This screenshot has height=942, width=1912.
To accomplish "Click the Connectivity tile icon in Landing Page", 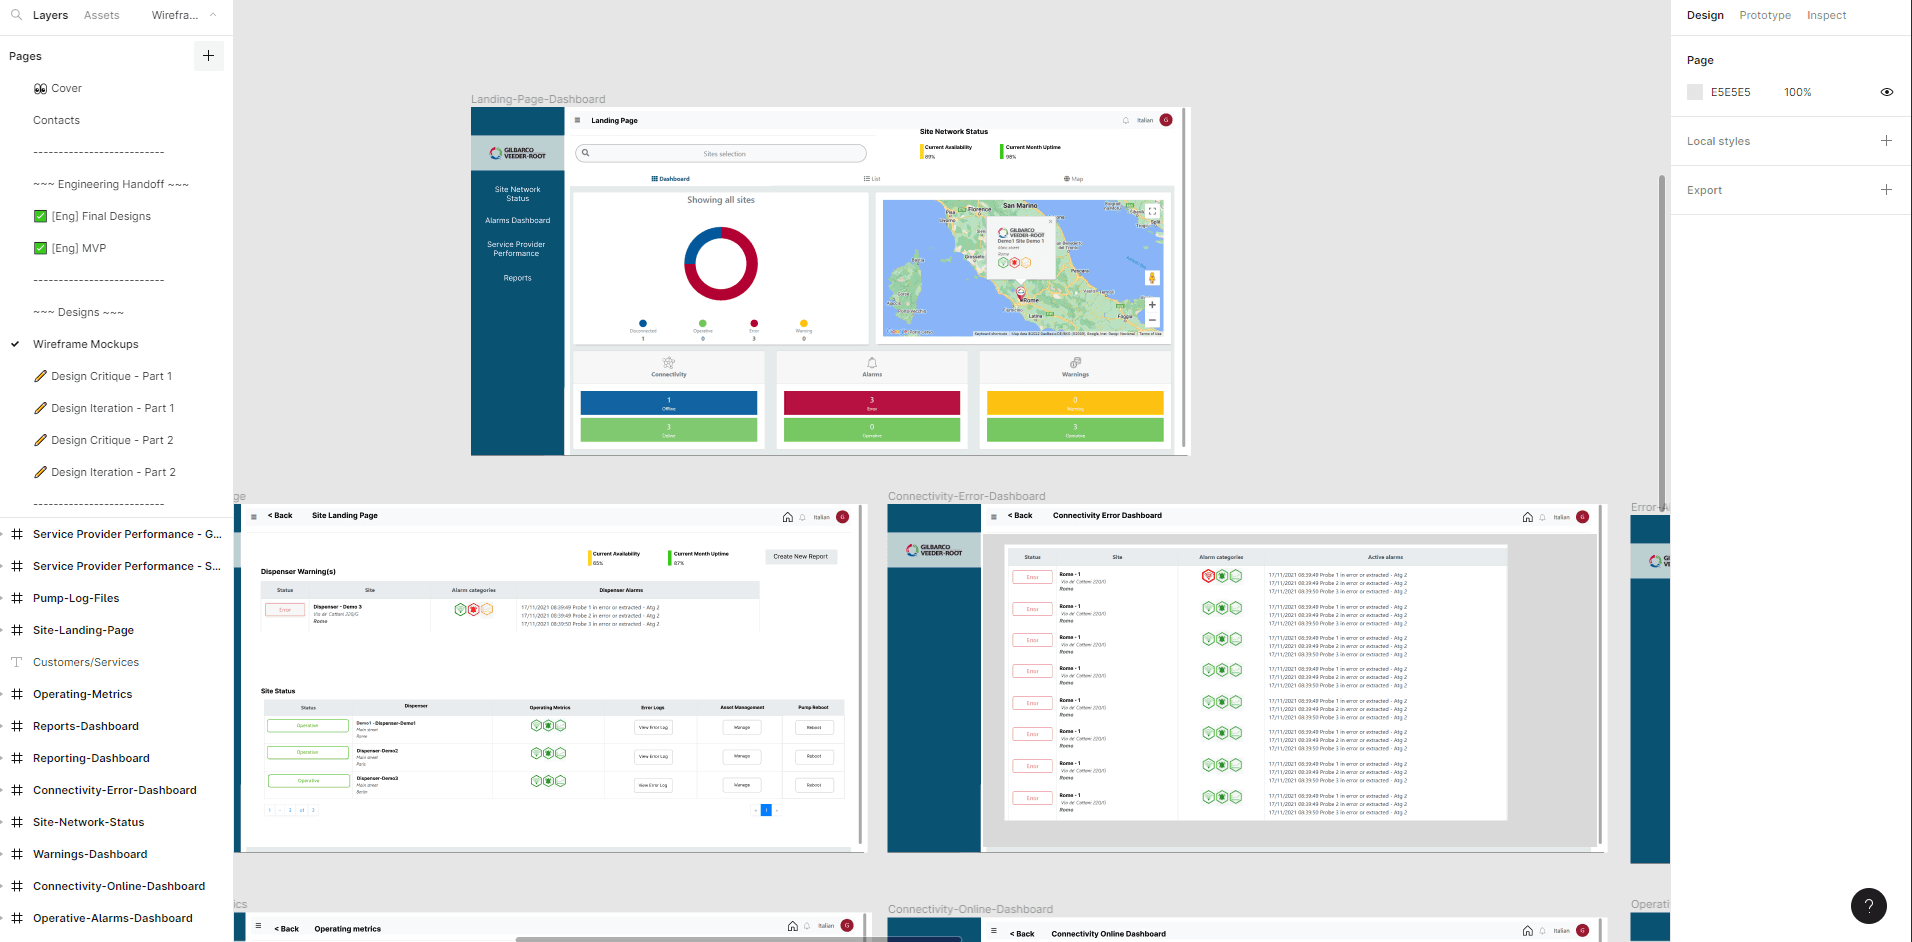I will tap(669, 363).
